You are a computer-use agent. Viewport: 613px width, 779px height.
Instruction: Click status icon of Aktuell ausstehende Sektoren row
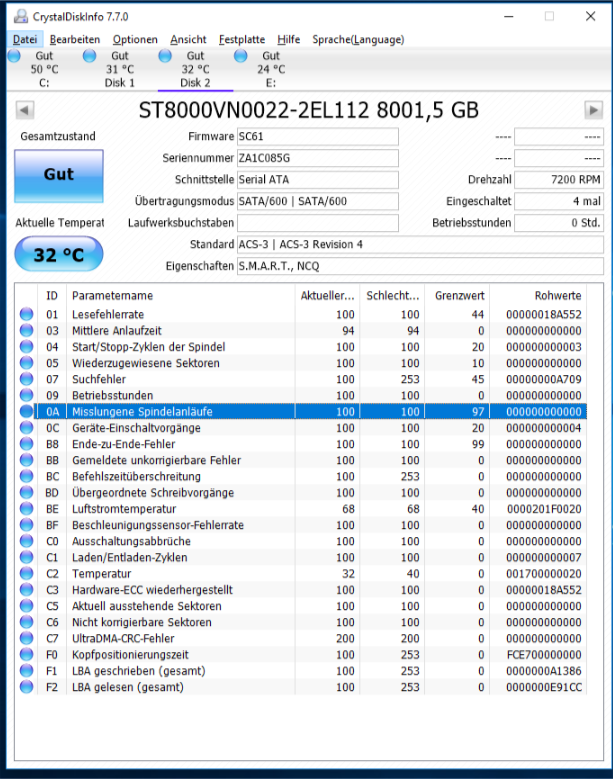(26, 606)
